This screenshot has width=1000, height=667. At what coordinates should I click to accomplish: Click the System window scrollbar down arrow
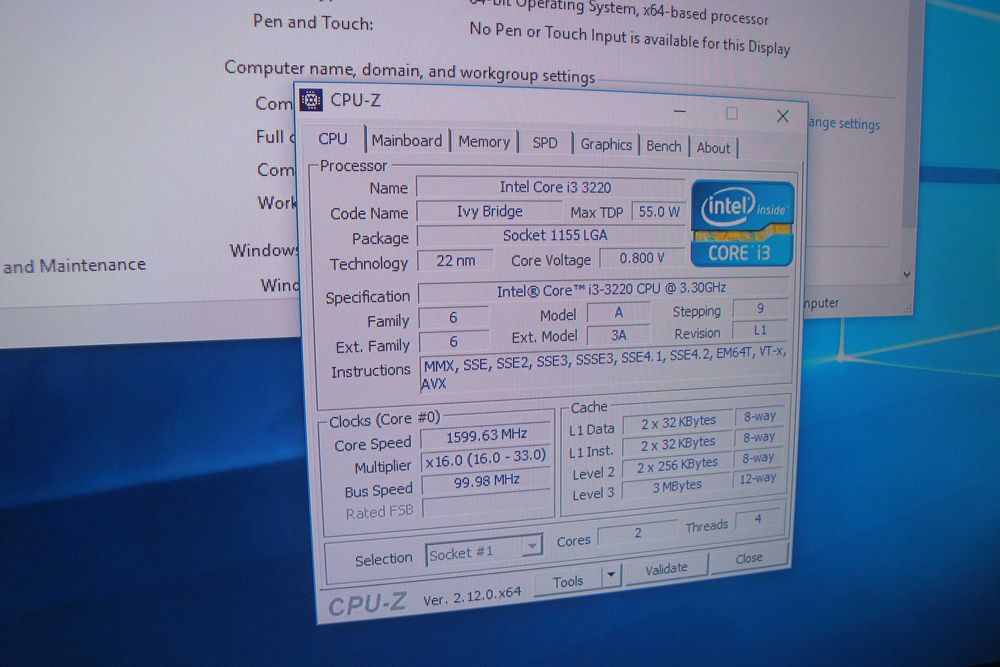[x=906, y=274]
